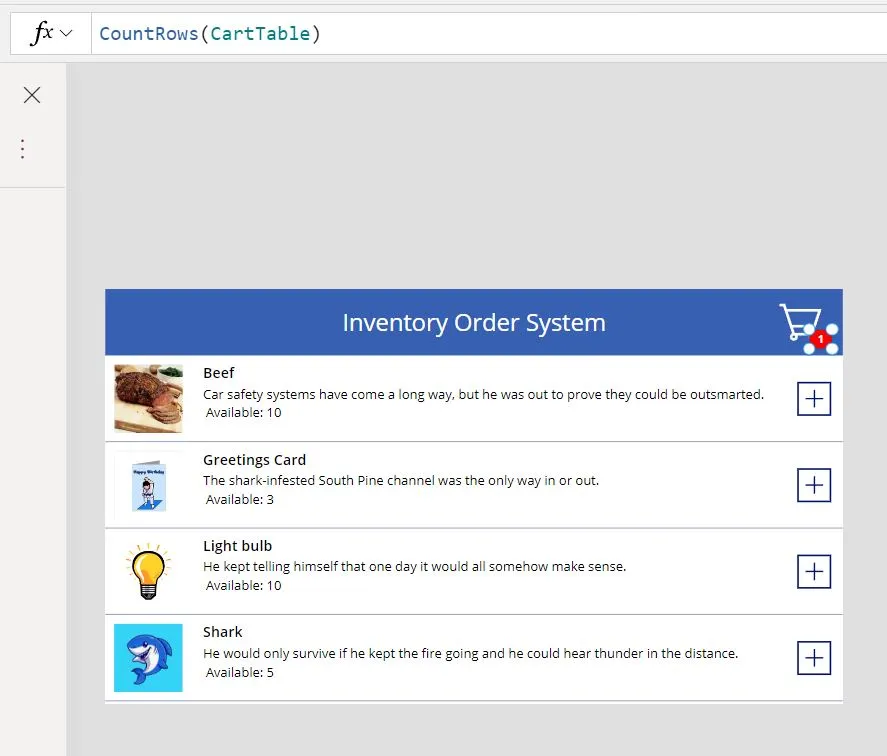This screenshot has height=756, width=887.
Task: Click the Beef item title
Action: point(219,373)
